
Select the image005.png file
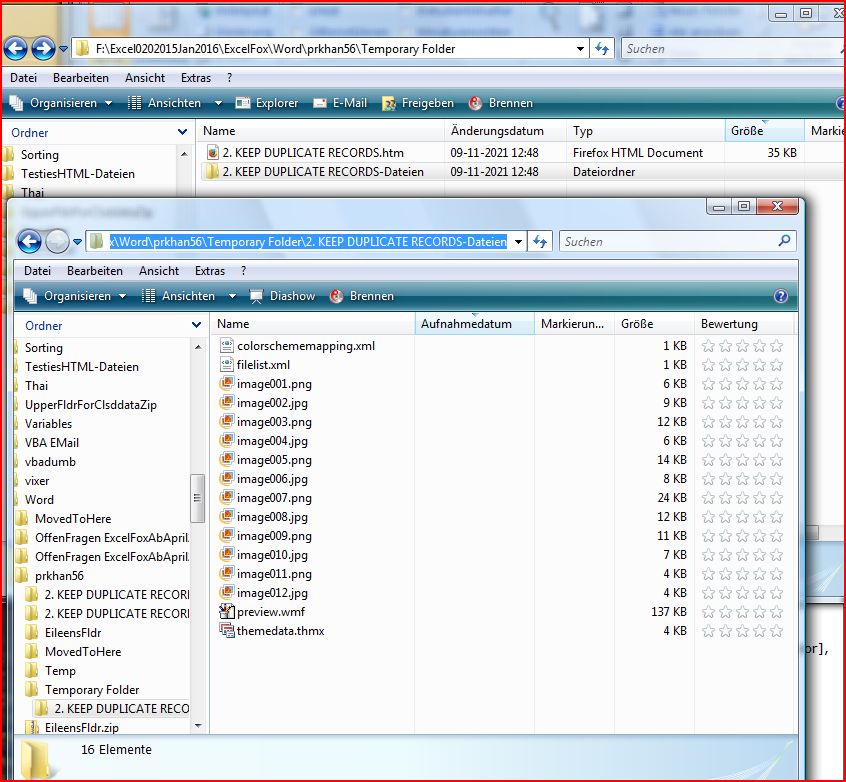pos(274,460)
